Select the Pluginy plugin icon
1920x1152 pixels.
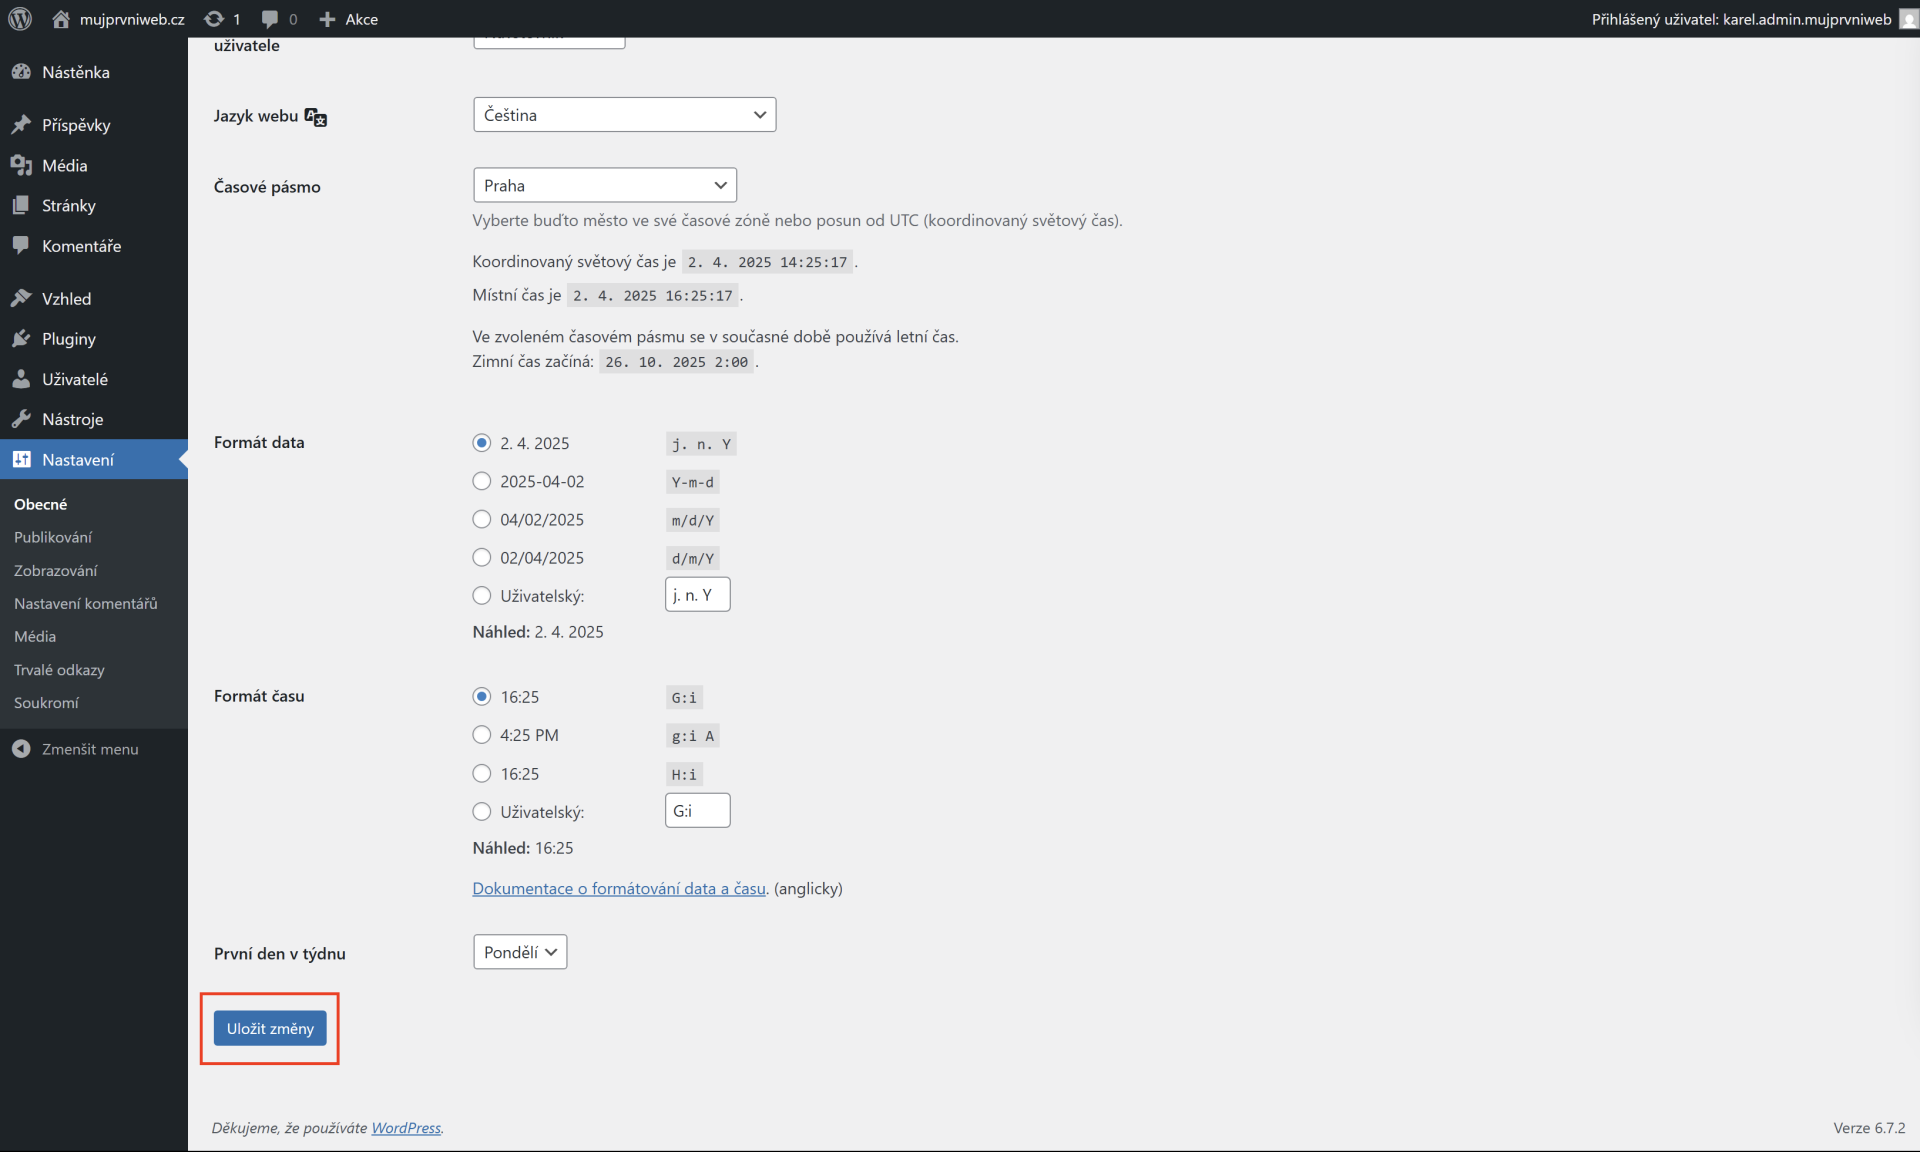(x=22, y=338)
